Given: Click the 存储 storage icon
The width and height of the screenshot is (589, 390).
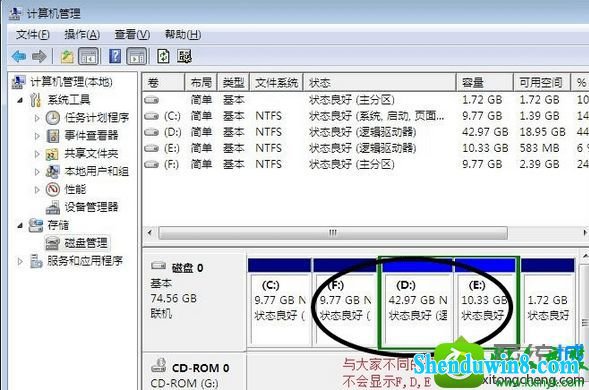Looking at the screenshot, I should 36,225.
